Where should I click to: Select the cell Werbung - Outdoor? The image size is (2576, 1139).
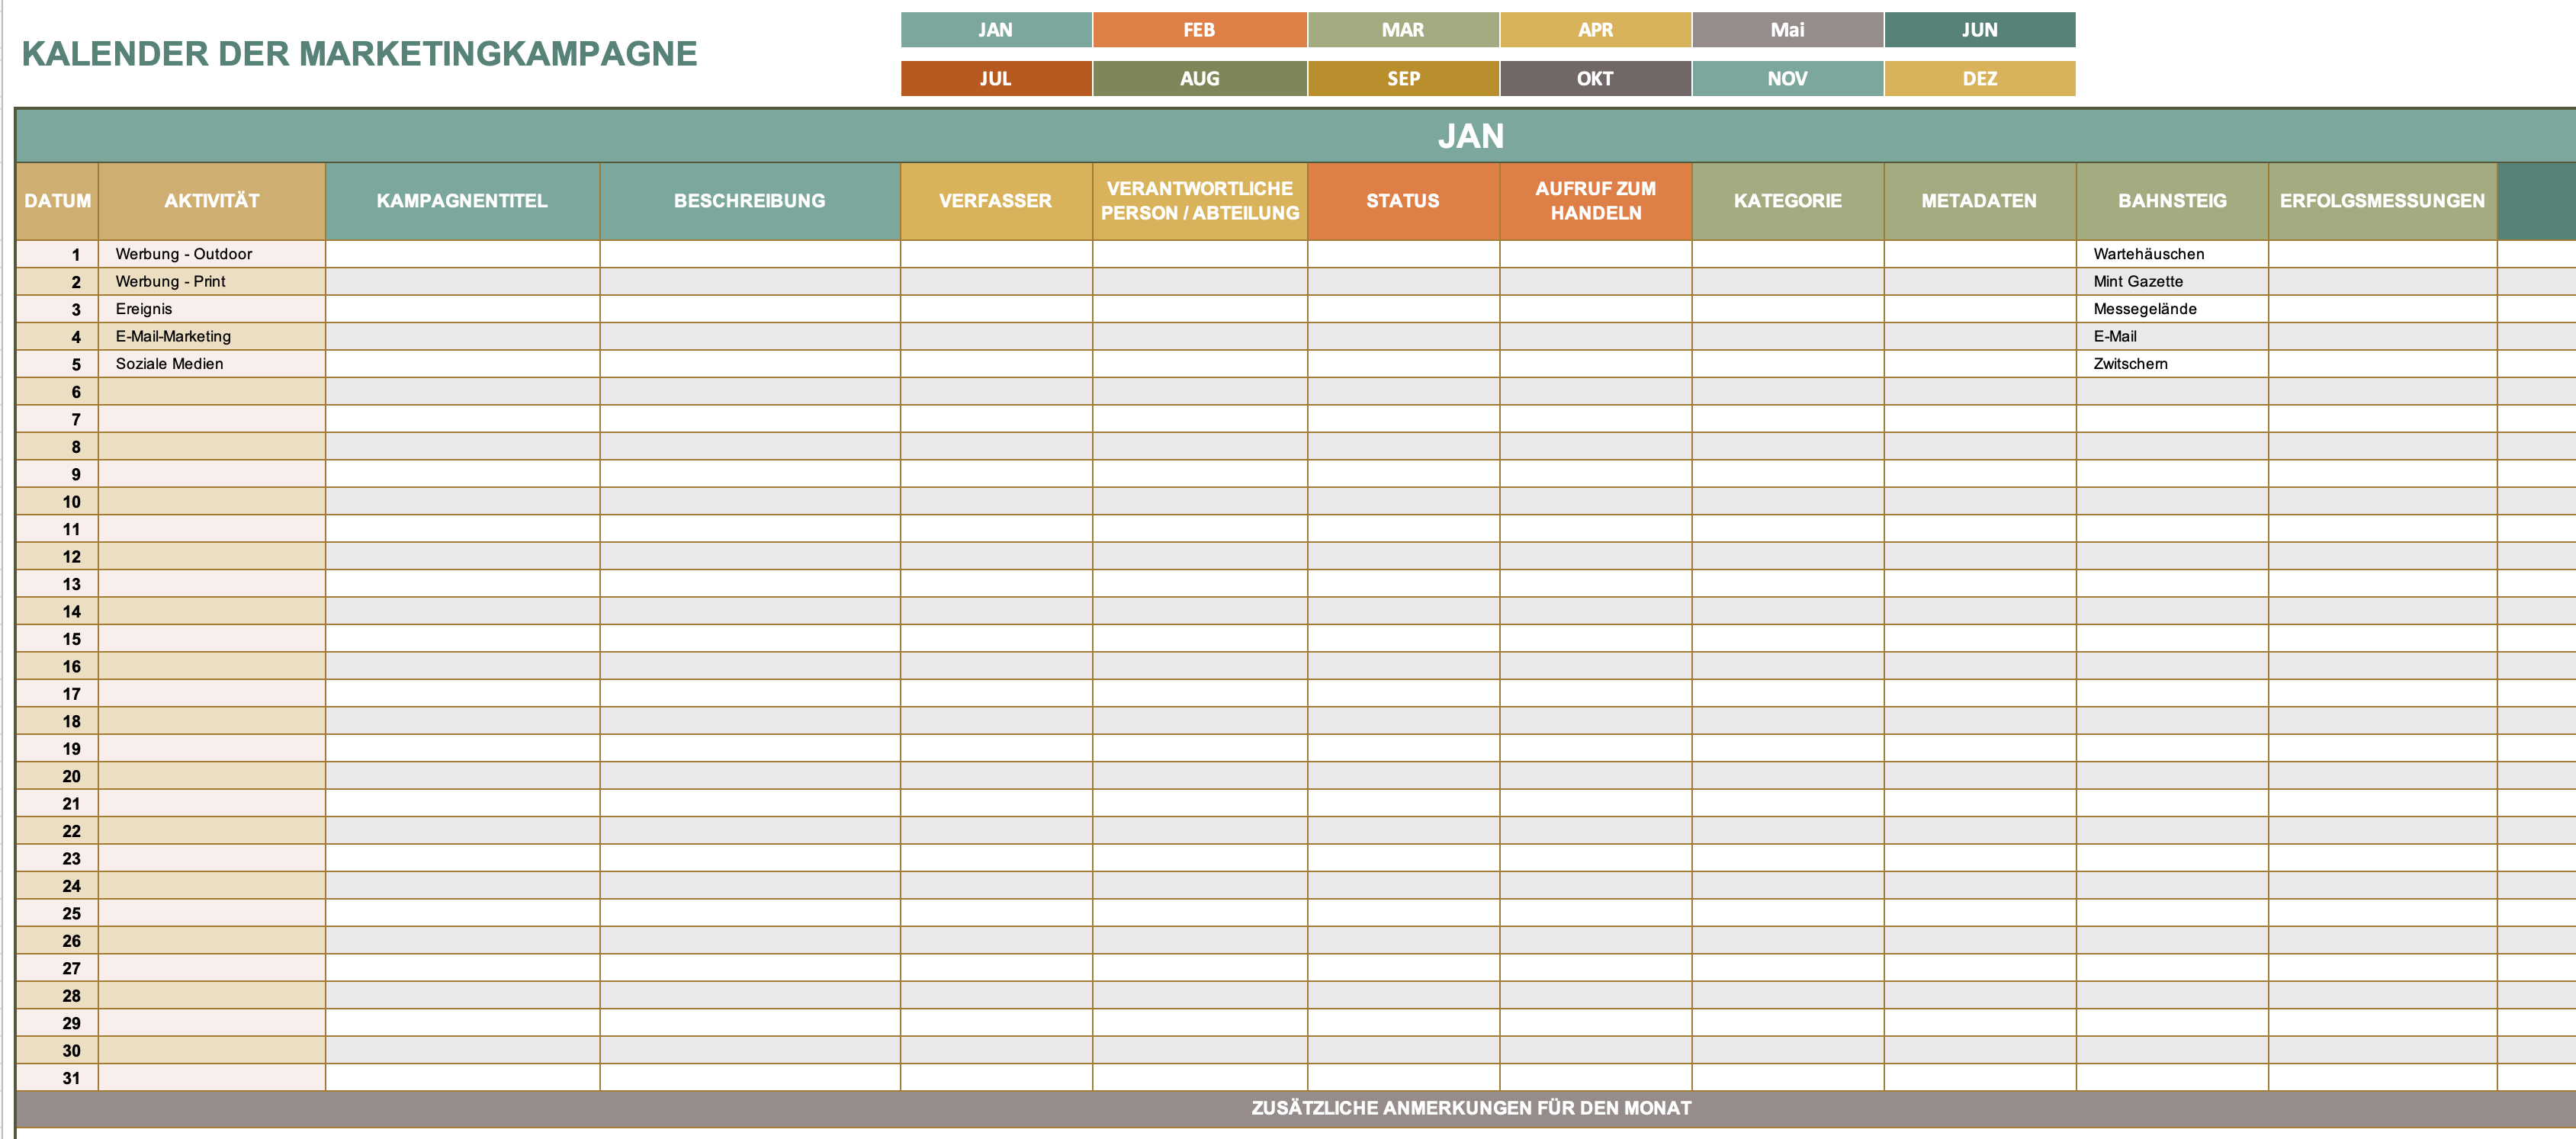212,254
